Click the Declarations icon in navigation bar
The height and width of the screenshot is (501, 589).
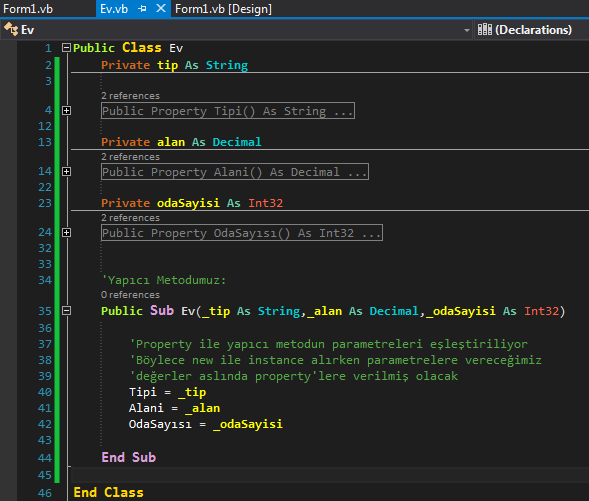tap(485, 29)
